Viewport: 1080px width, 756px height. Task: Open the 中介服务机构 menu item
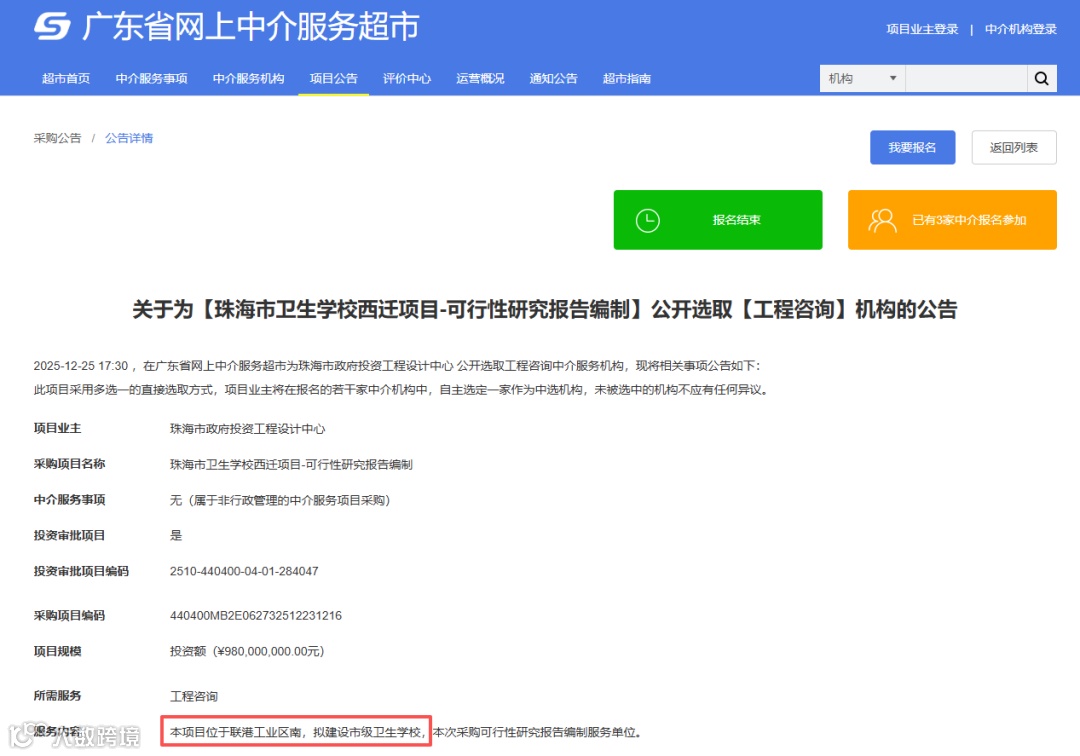[x=249, y=78]
